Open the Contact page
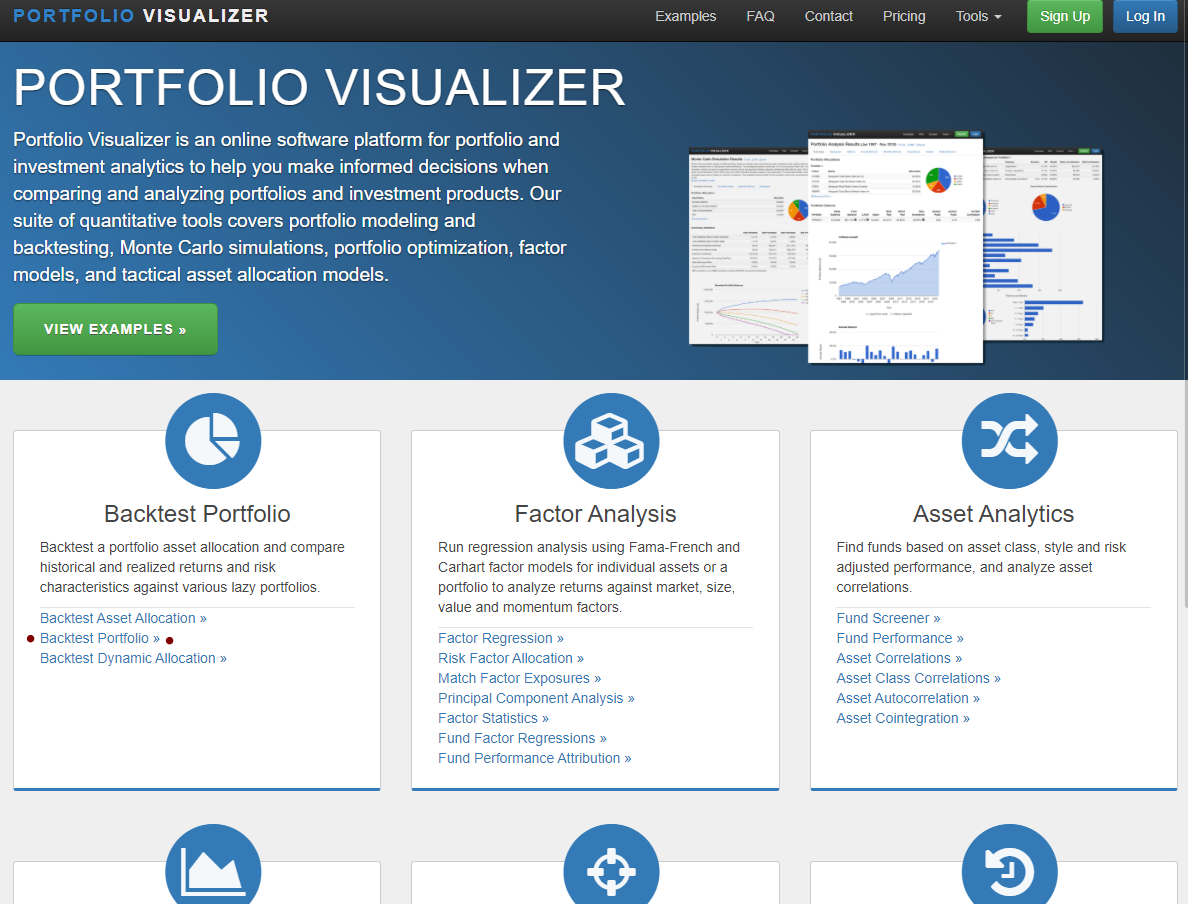 pos(828,16)
